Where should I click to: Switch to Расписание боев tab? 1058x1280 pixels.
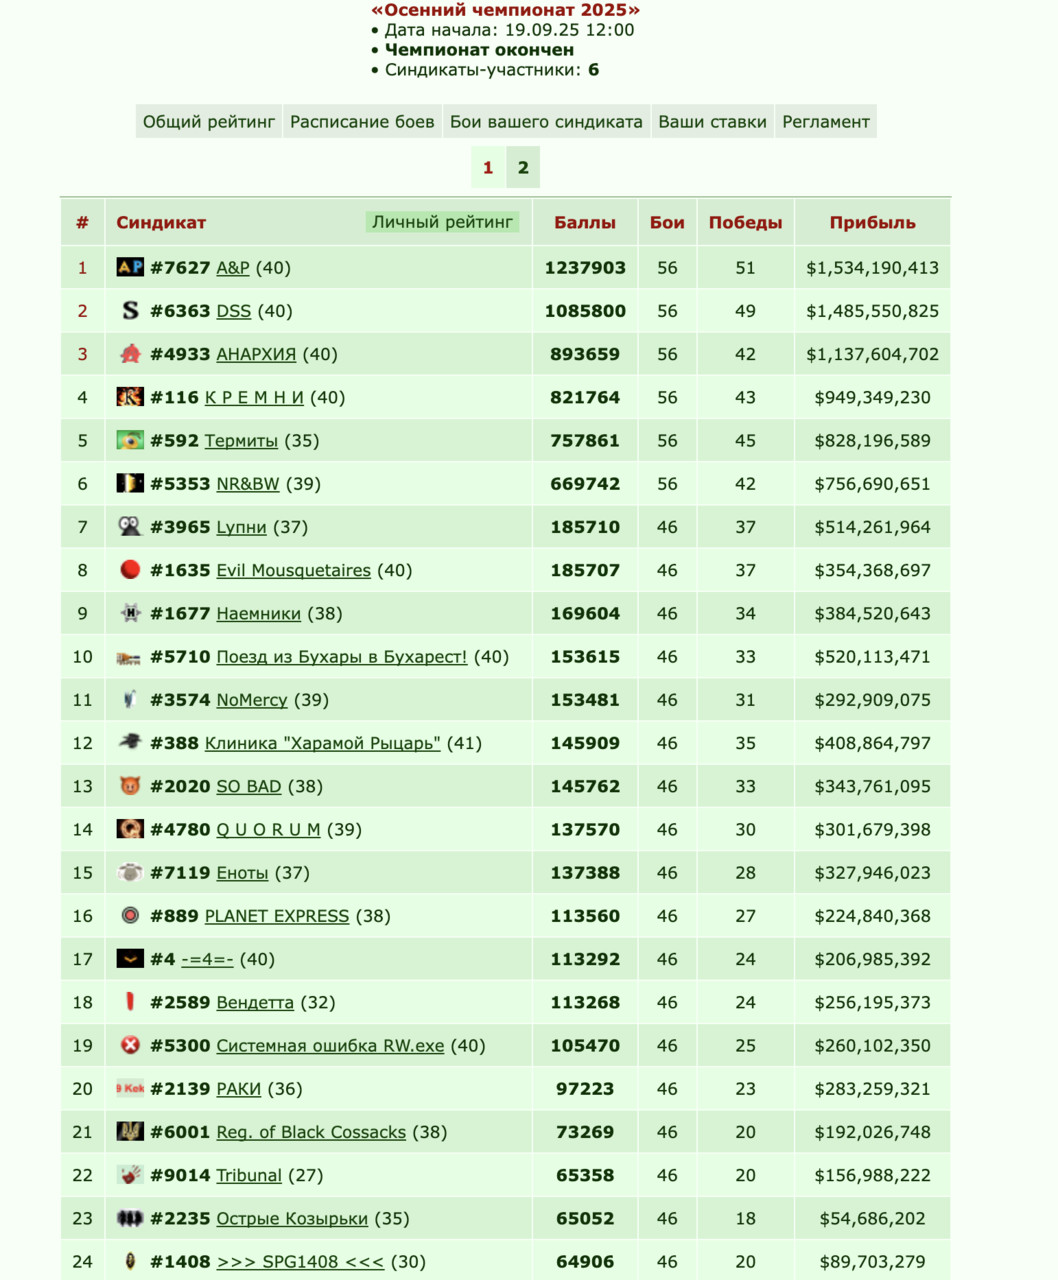point(362,122)
